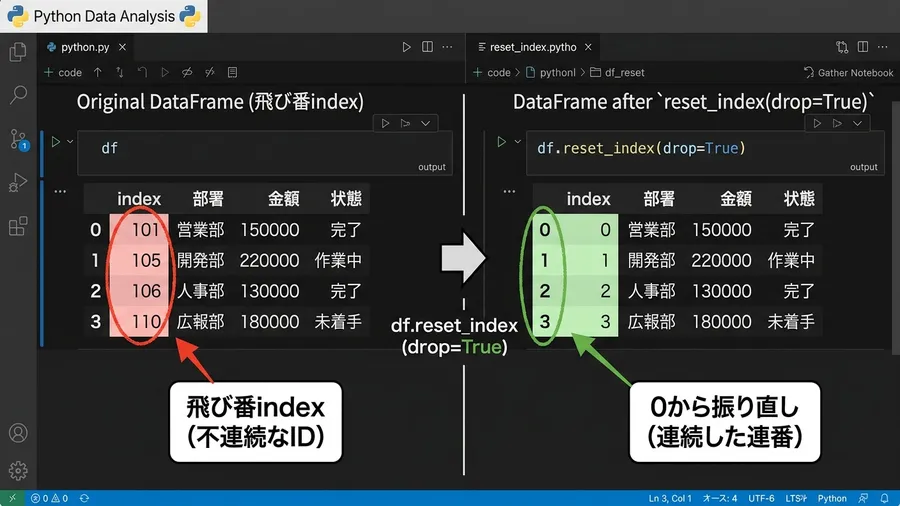Click the Gather Notebook button

849,72
